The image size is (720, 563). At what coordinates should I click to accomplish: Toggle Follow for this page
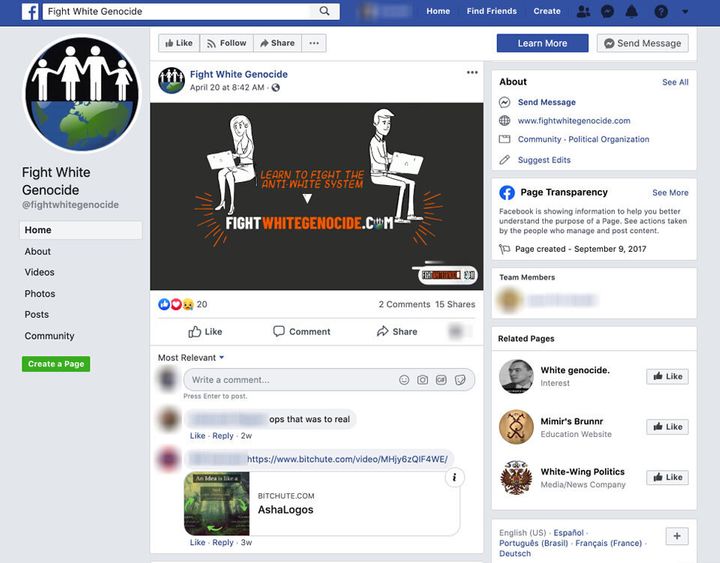coord(226,43)
